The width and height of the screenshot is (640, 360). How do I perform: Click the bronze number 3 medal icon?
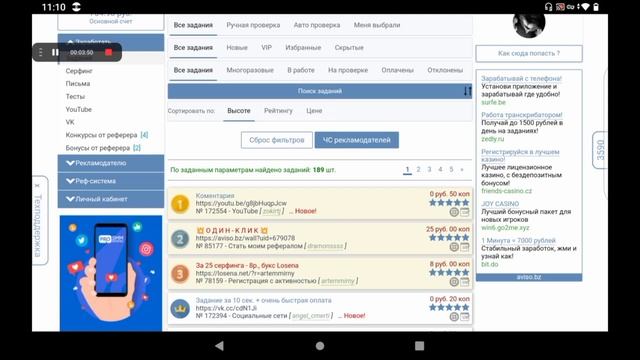(x=180, y=274)
